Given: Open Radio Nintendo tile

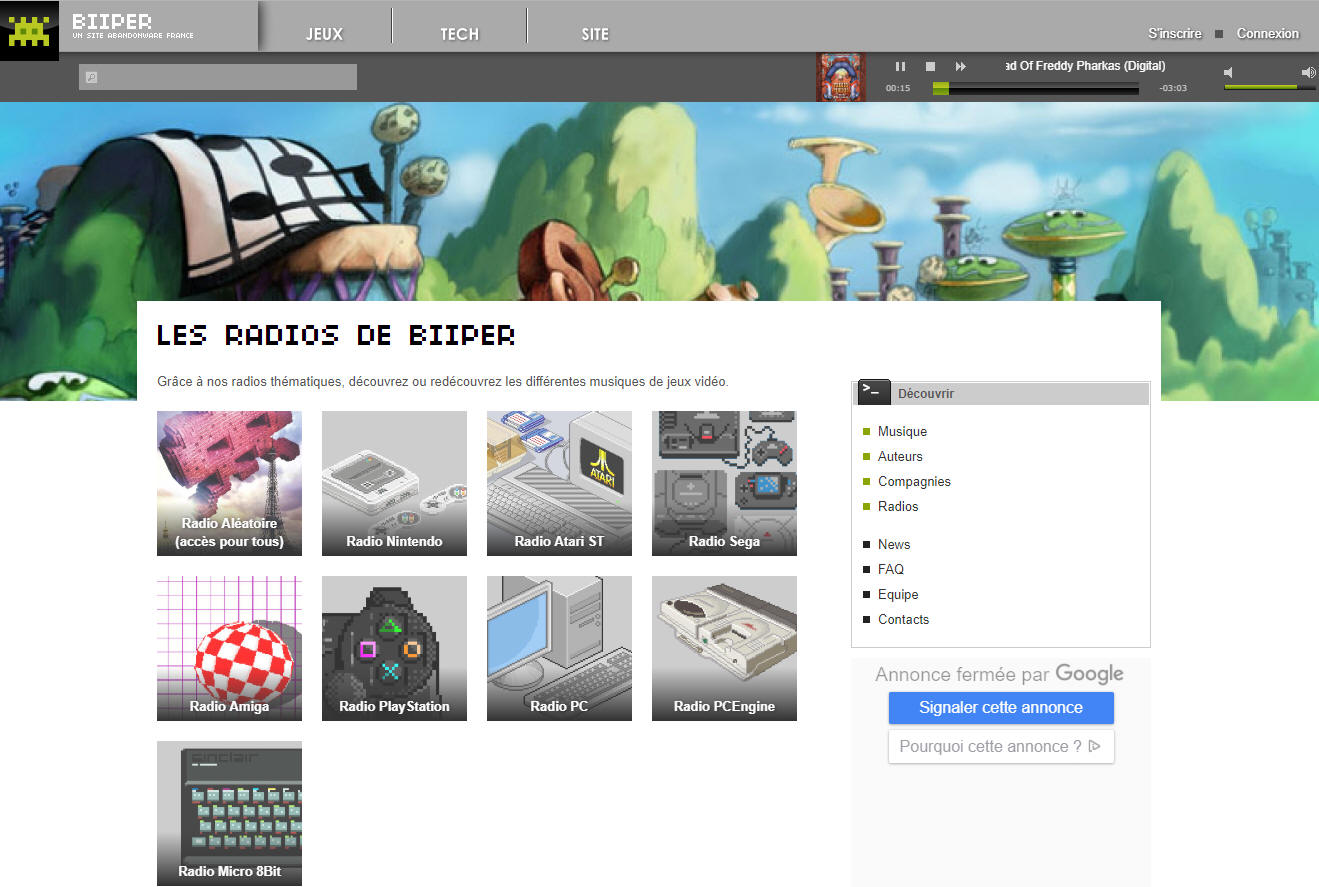Looking at the screenshot, I should (394, 483).
